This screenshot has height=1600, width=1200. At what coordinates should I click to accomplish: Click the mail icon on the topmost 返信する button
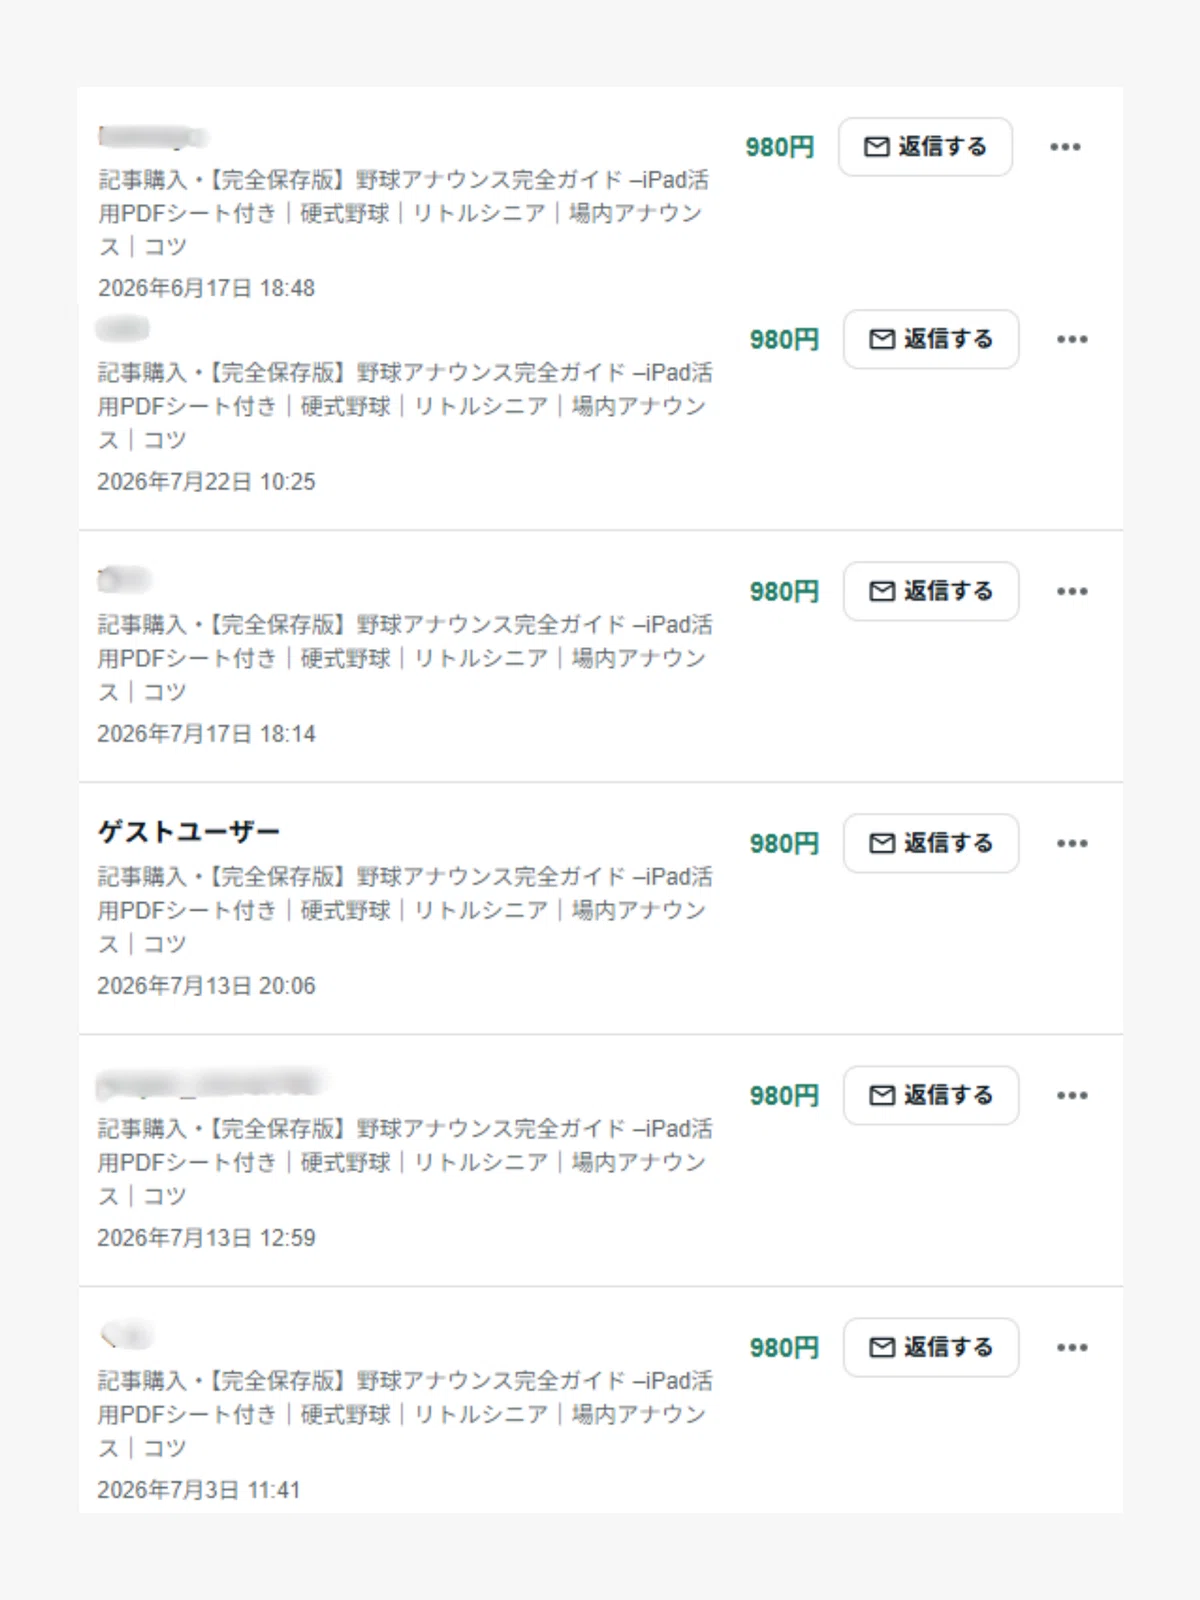877,147
